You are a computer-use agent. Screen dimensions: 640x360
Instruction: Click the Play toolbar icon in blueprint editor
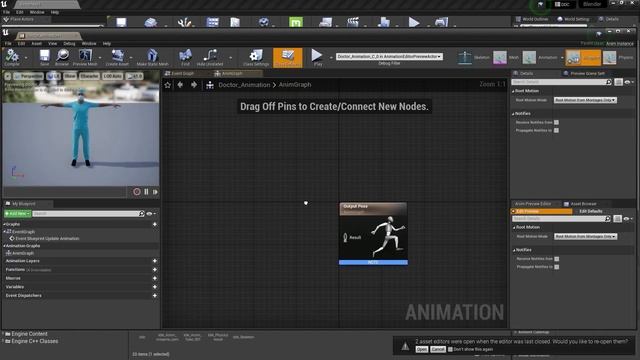click(317, 56)
